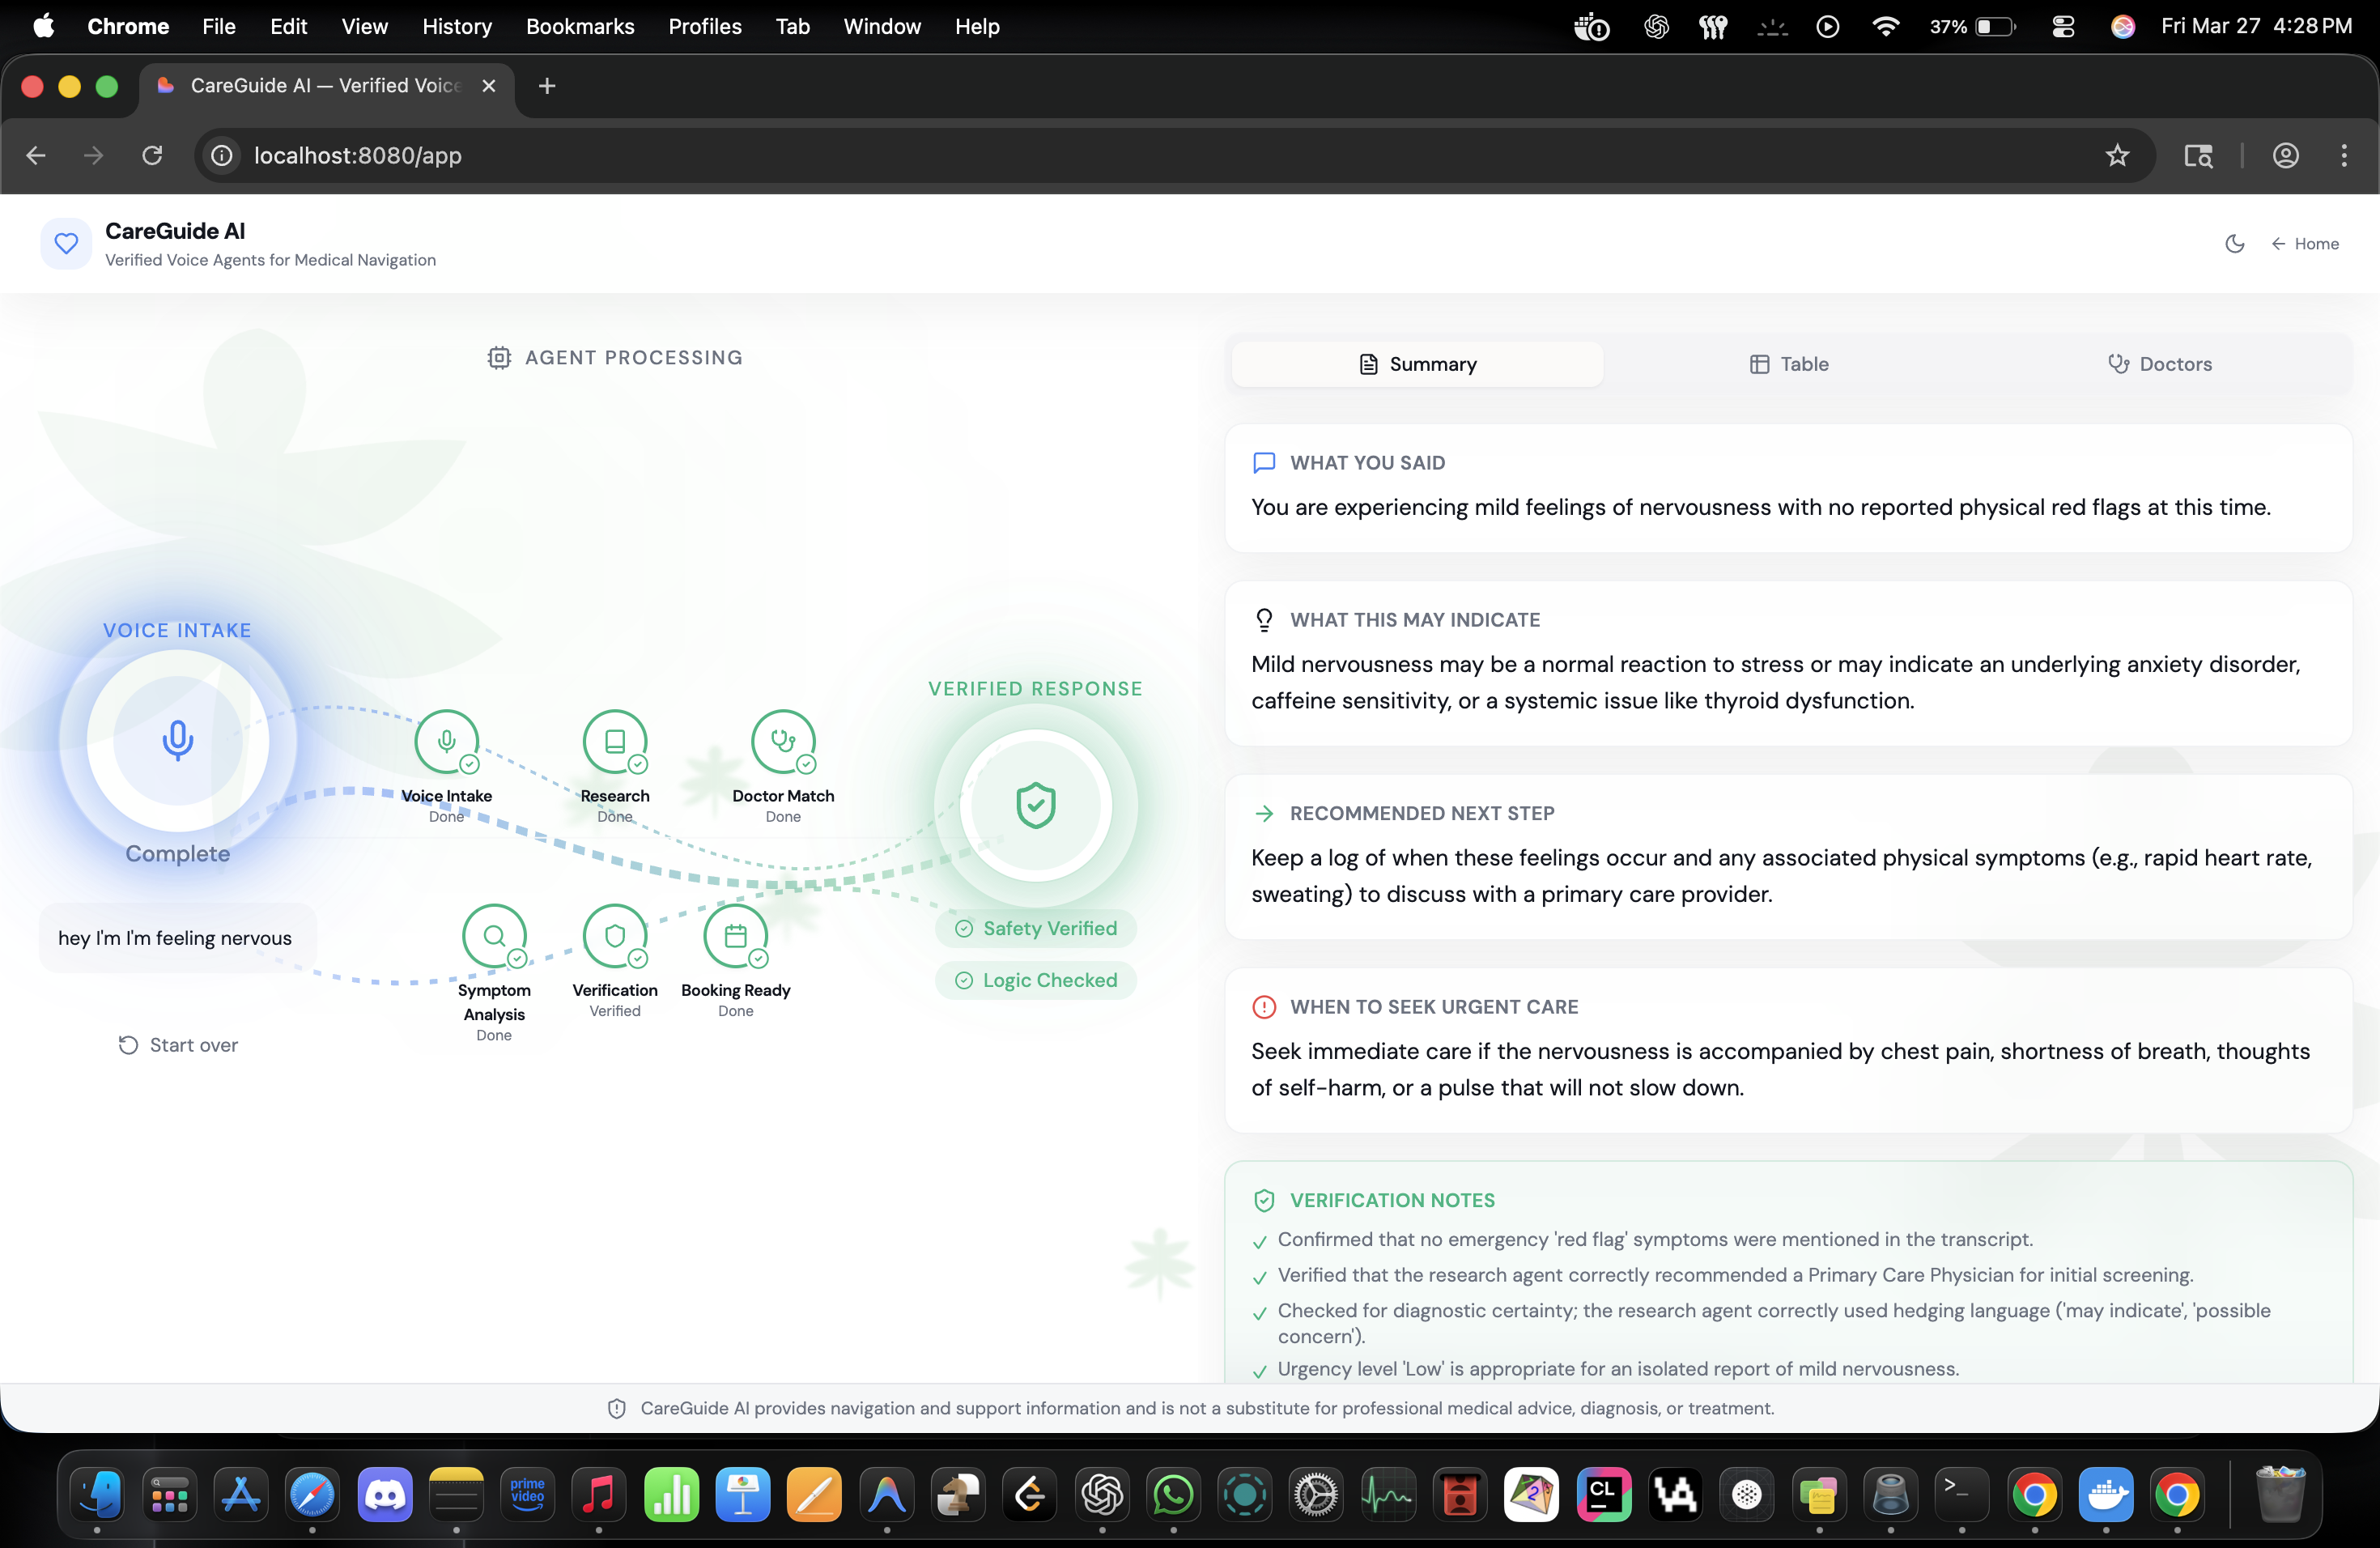Screen dimensions: 2380x1548
Task: Click the Logic Checked badge
Action: 1035,980
